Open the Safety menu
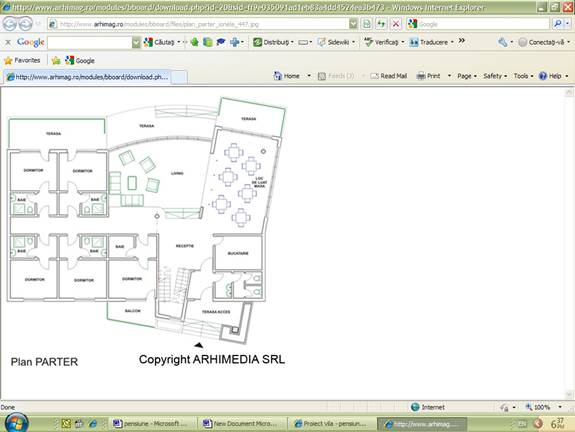Screen dimensions: 575x432 tap(495, 76)
